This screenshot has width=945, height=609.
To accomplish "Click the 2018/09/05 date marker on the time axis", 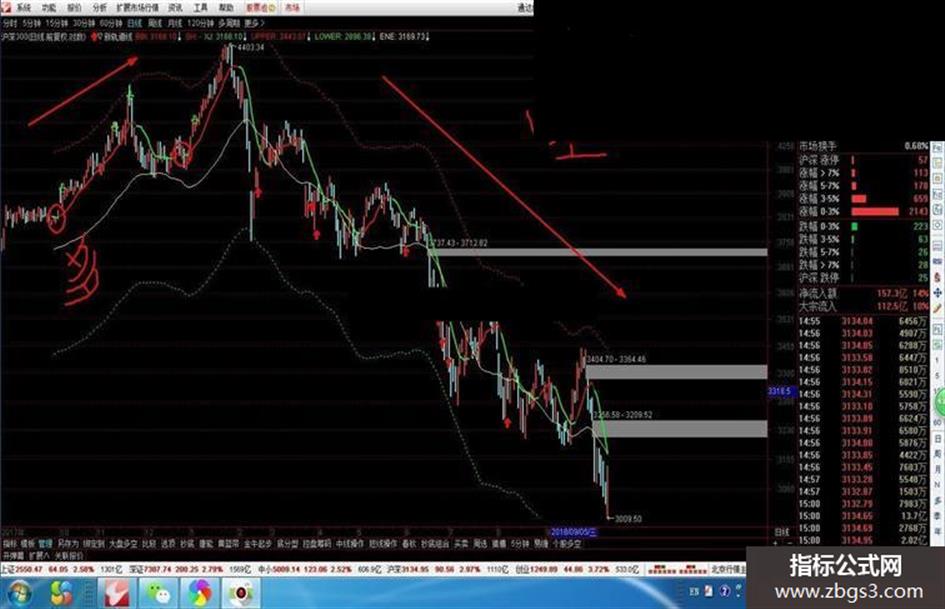I will point(574,532).
